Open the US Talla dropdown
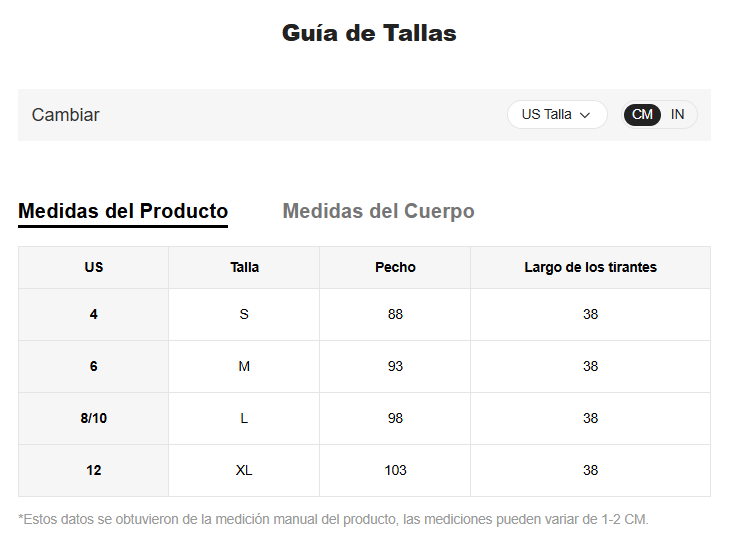Image resolution: width=729 pixels, height=540 pixels. pos(556,115)
